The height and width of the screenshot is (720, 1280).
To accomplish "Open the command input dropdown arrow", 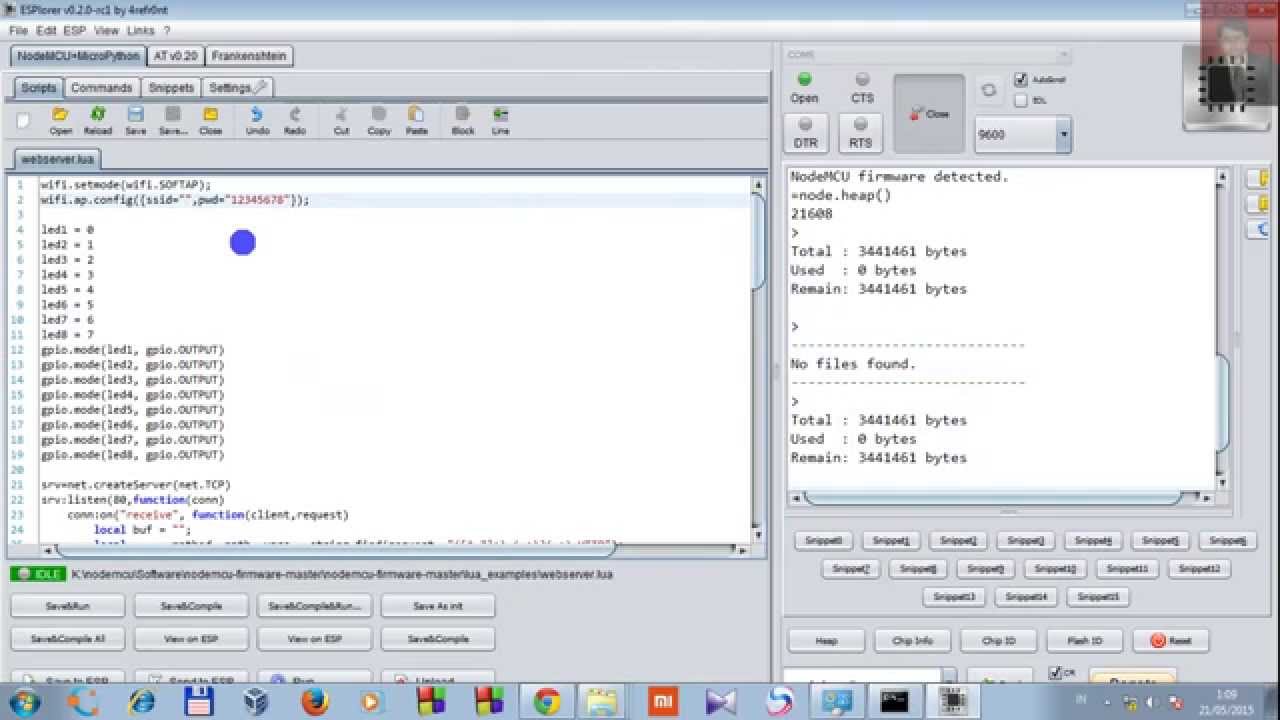I will coord(949,677).
